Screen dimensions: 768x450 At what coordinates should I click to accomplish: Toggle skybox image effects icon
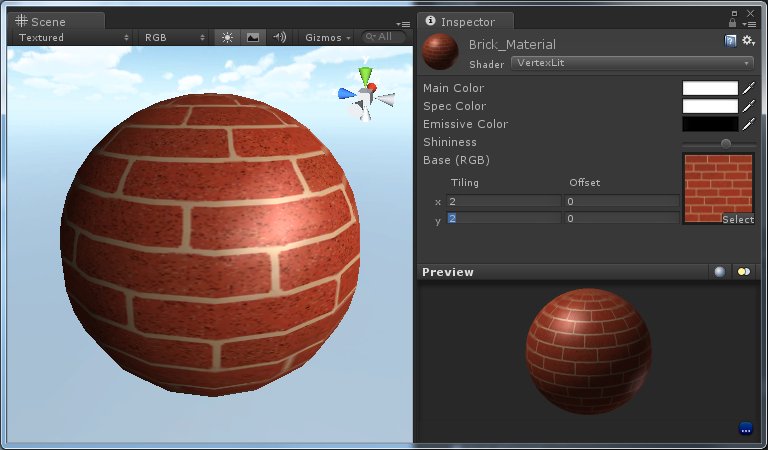tap(253, 37)
